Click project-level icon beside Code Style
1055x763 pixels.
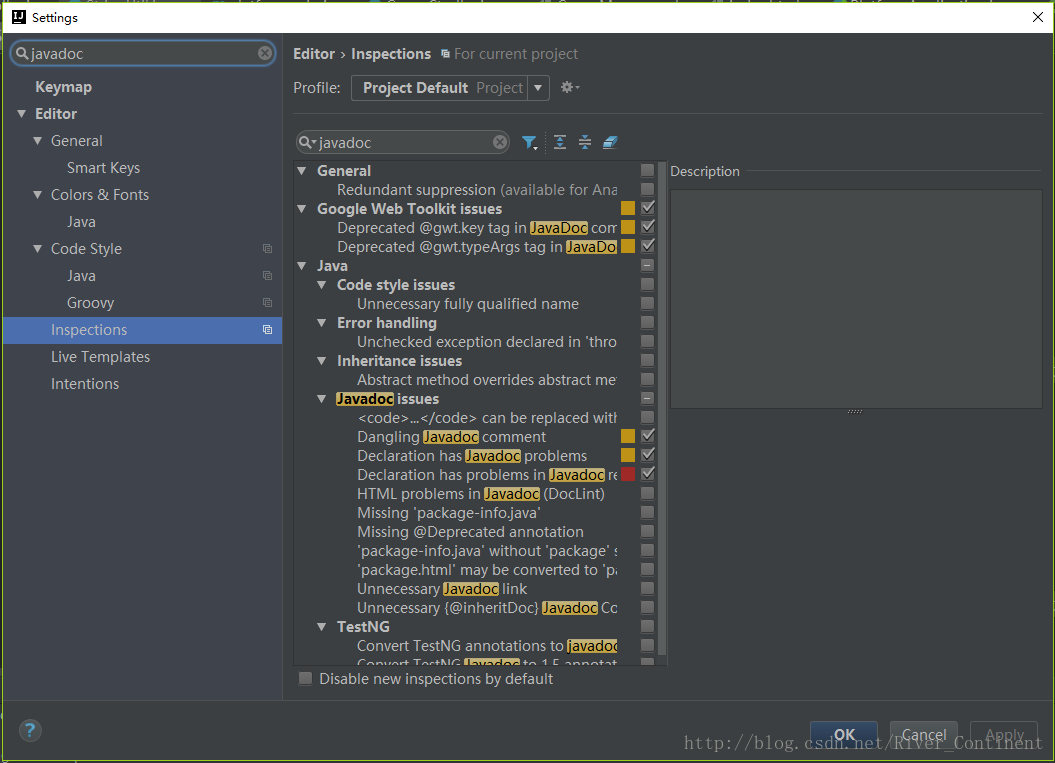267,249
